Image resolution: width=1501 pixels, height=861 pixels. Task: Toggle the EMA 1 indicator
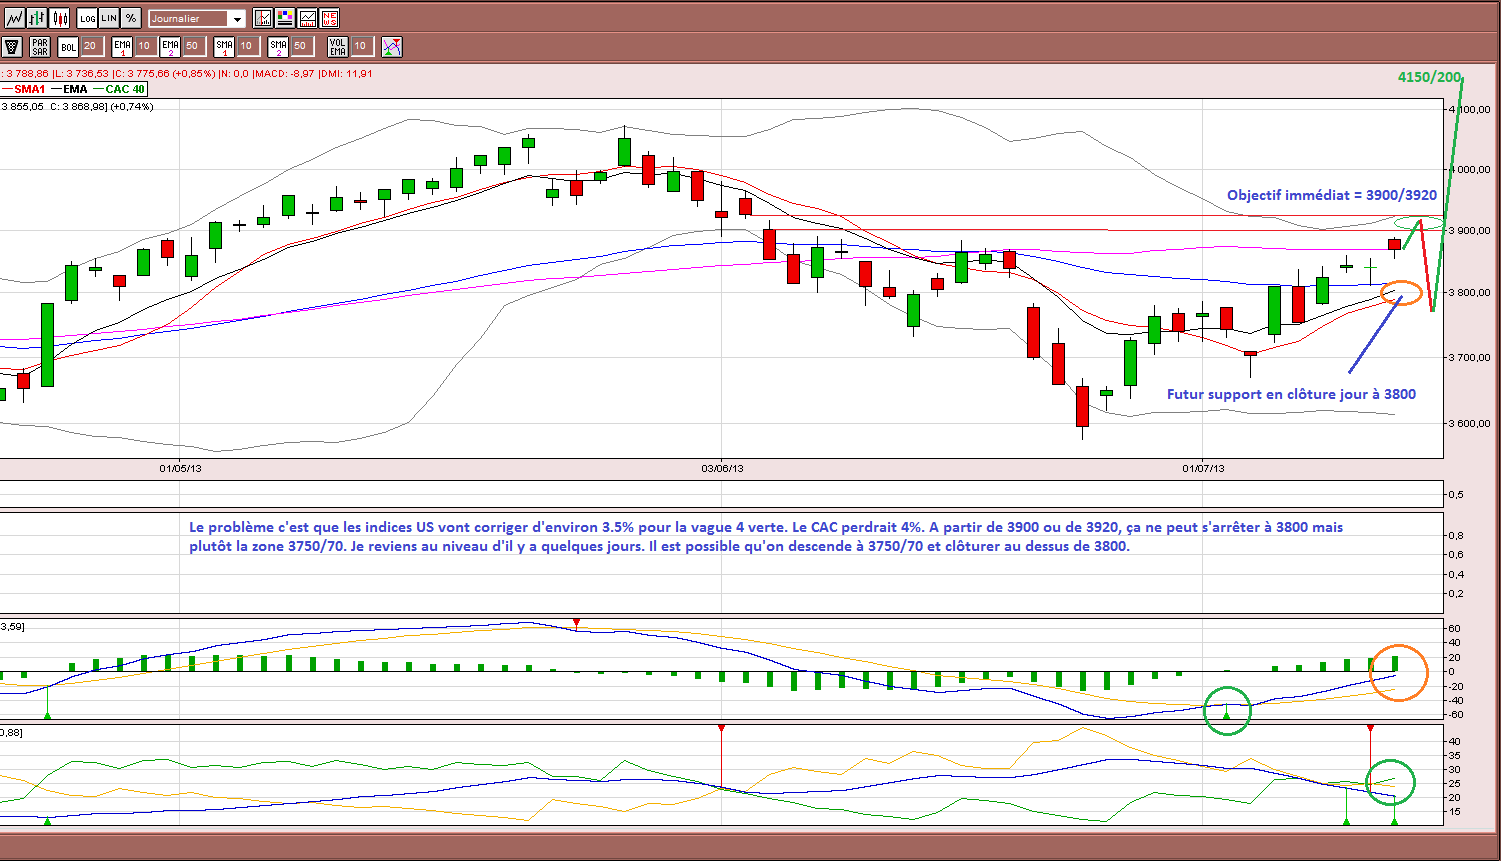click(122, 46)
